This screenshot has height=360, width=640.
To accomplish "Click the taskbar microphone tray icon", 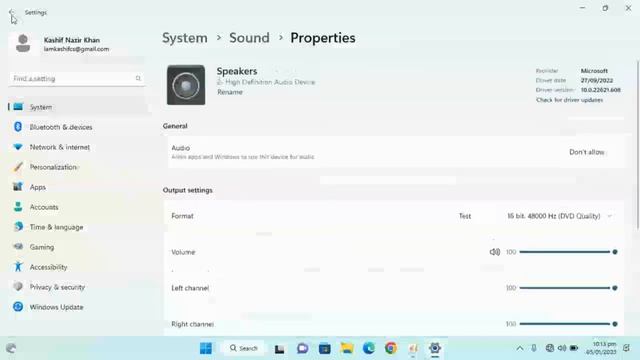I will [534, 348].
